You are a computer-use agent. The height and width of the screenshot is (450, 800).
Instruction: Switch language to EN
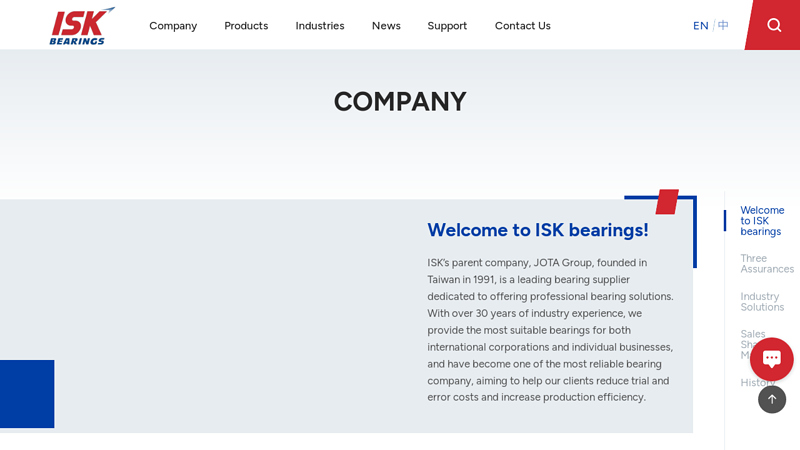pos(701,26)
